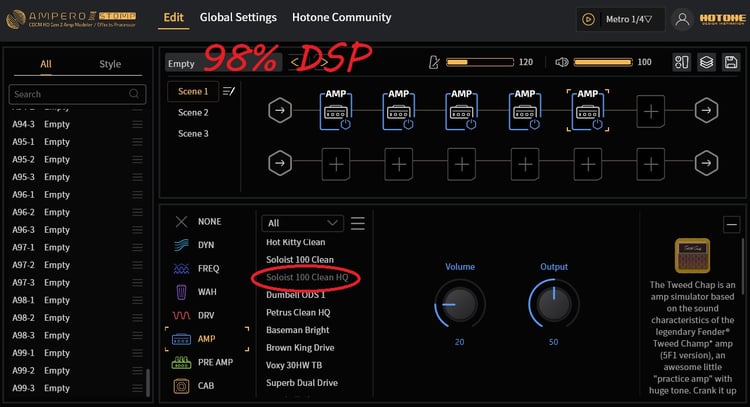Viewport: 750px width, 407px height.
Task: Open the All amp filter dropdown
Action: pyautogui.click(x=302, y=223)
